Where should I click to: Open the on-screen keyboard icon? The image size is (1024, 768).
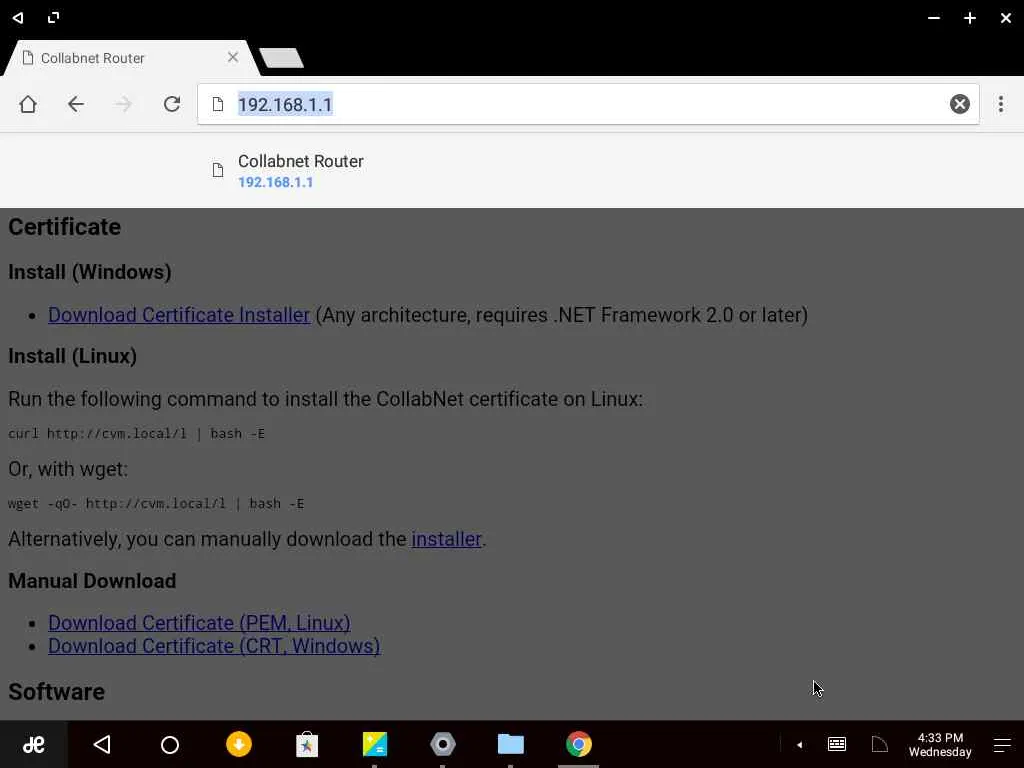[837, 744]
